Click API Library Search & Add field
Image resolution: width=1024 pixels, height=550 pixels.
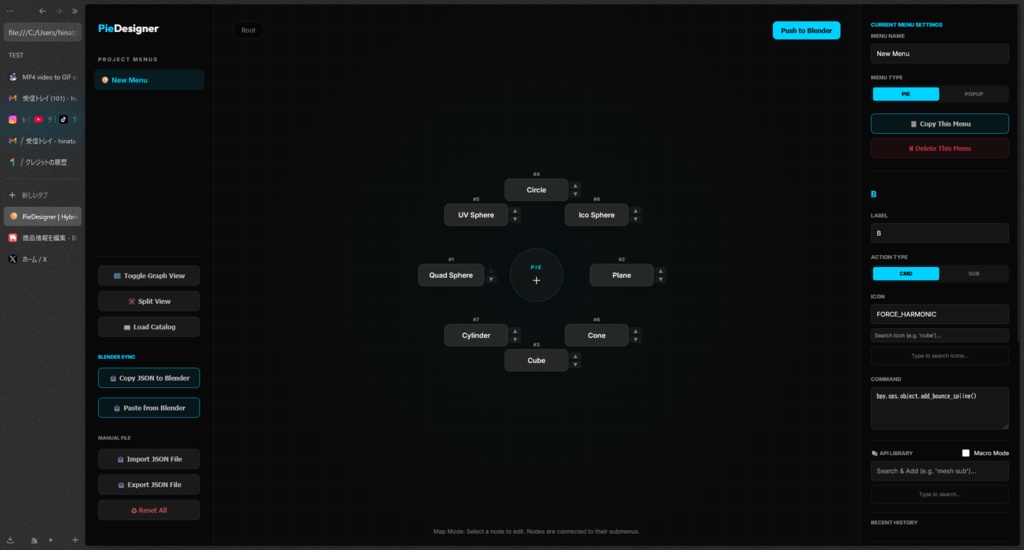coord(940,471)
